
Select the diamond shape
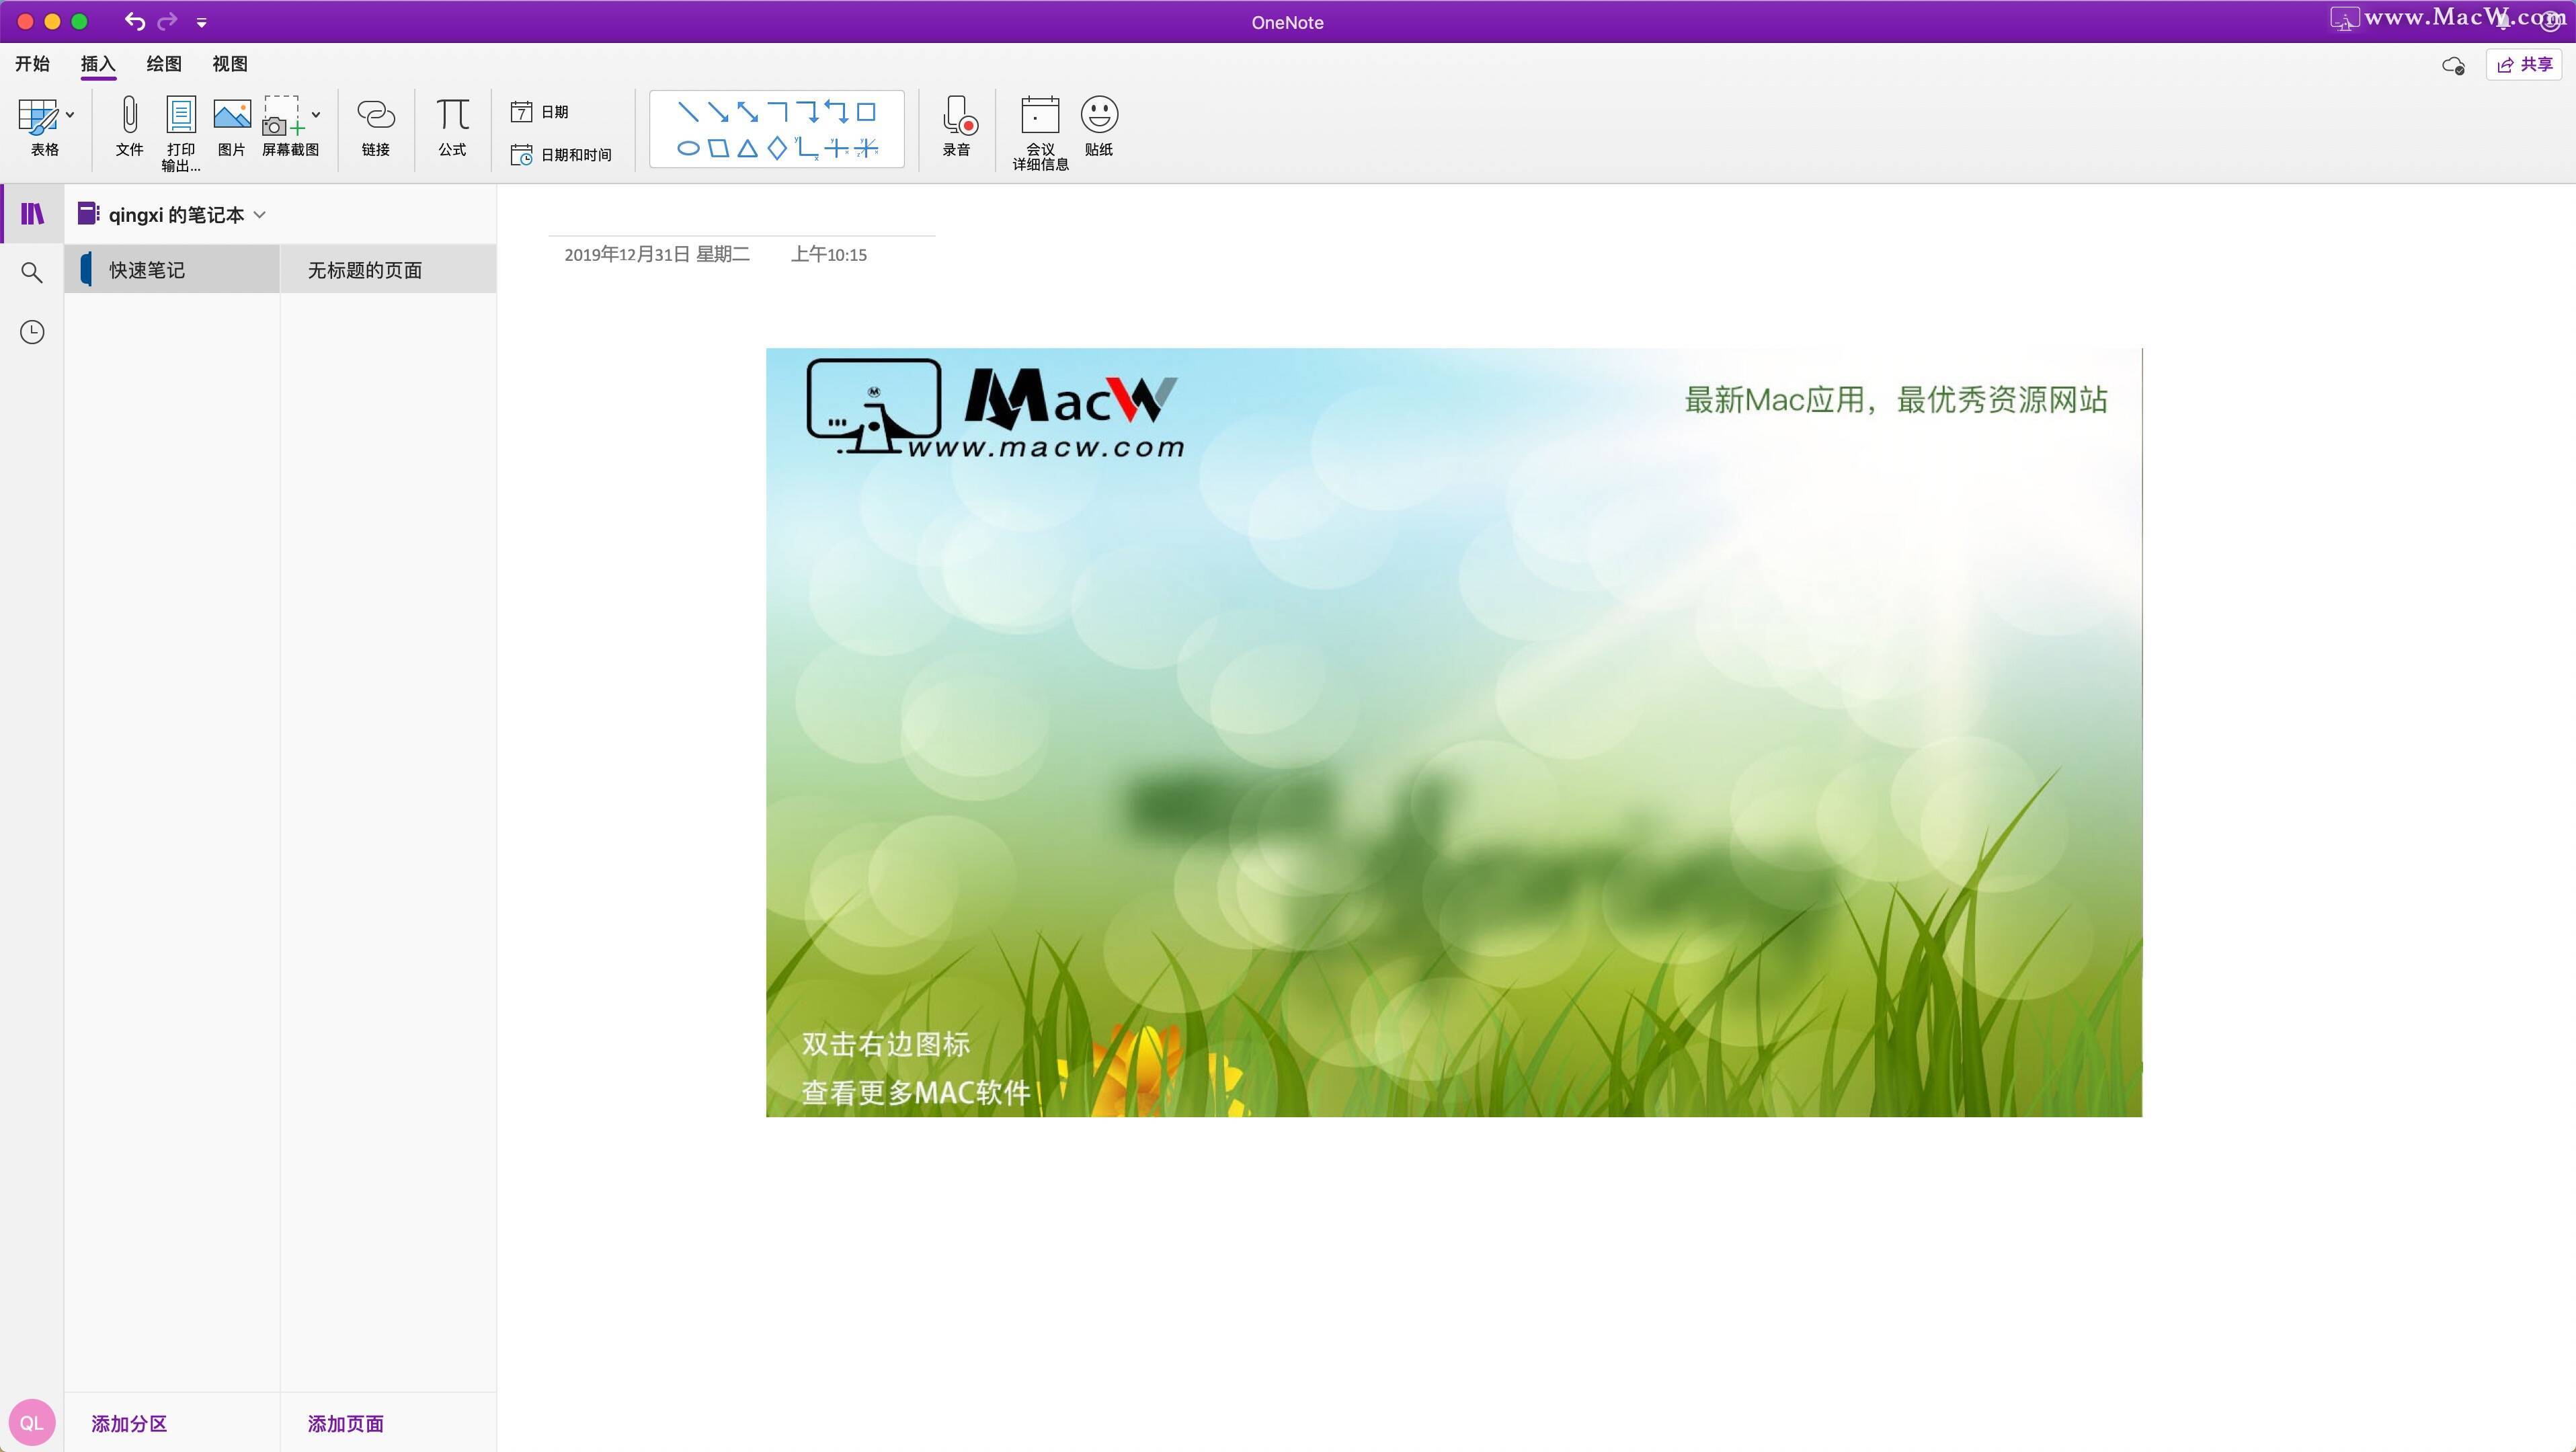[777, 149]
